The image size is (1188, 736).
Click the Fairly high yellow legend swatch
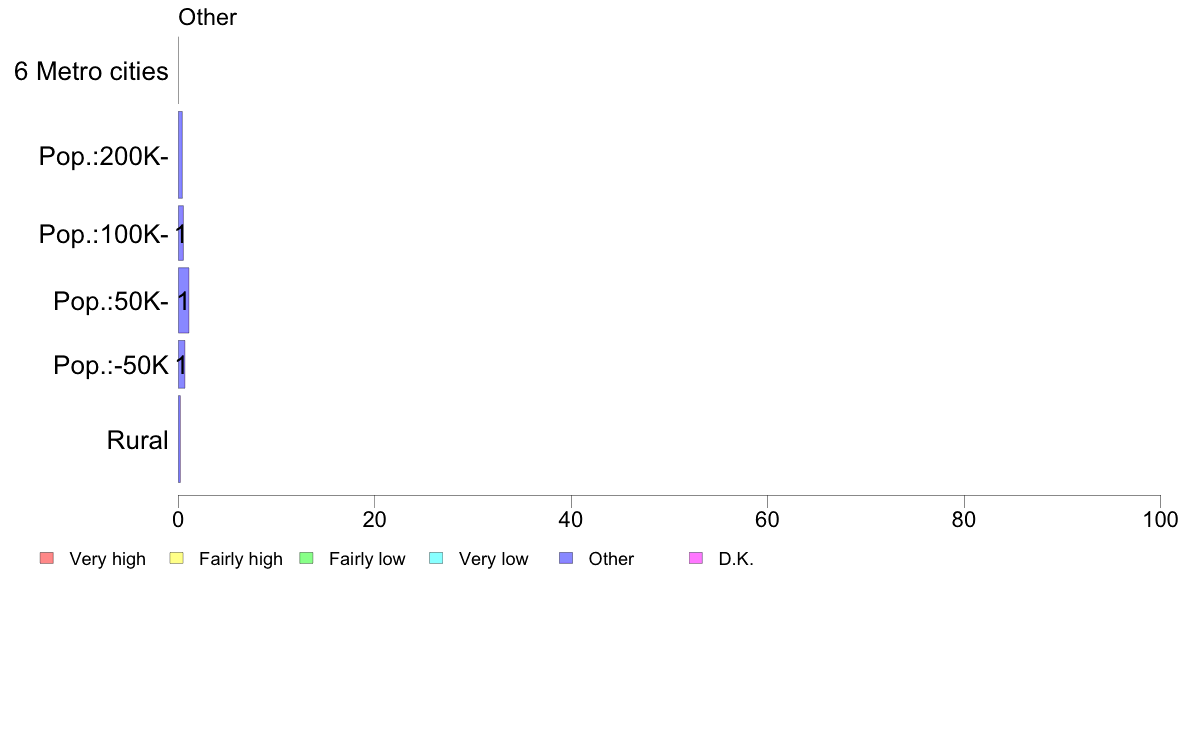tap(177, 559)
